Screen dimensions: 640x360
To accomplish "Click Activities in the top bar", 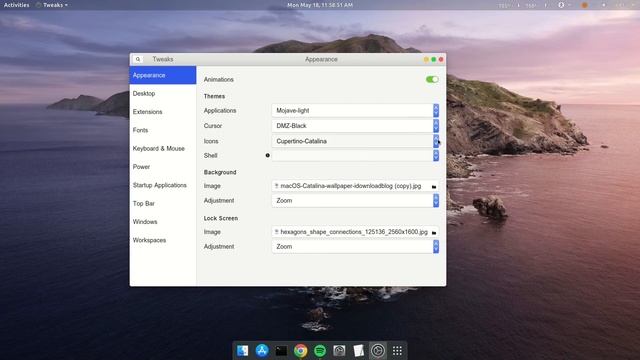I will point(16,5).
